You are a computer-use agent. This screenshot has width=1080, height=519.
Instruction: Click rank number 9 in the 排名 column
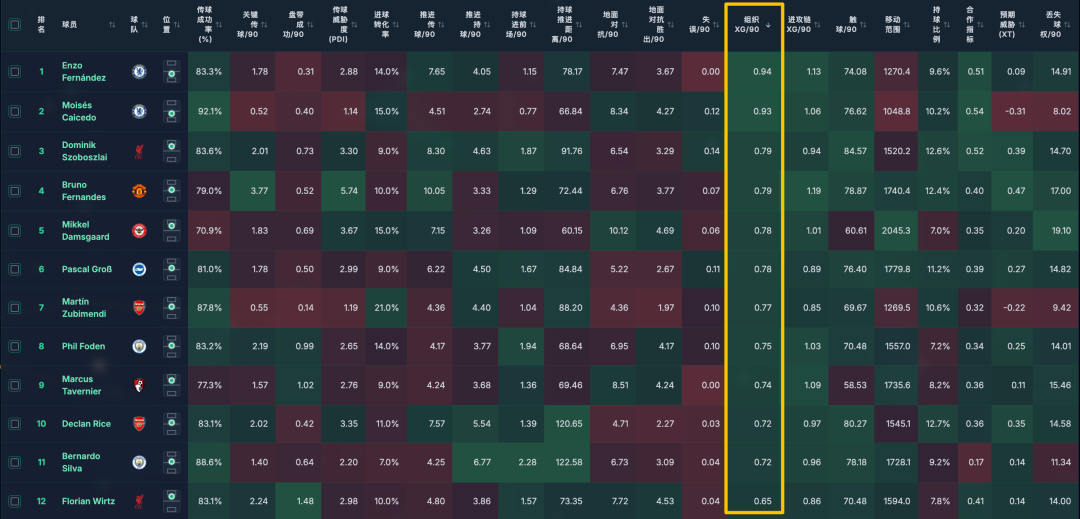coord(41,385)
